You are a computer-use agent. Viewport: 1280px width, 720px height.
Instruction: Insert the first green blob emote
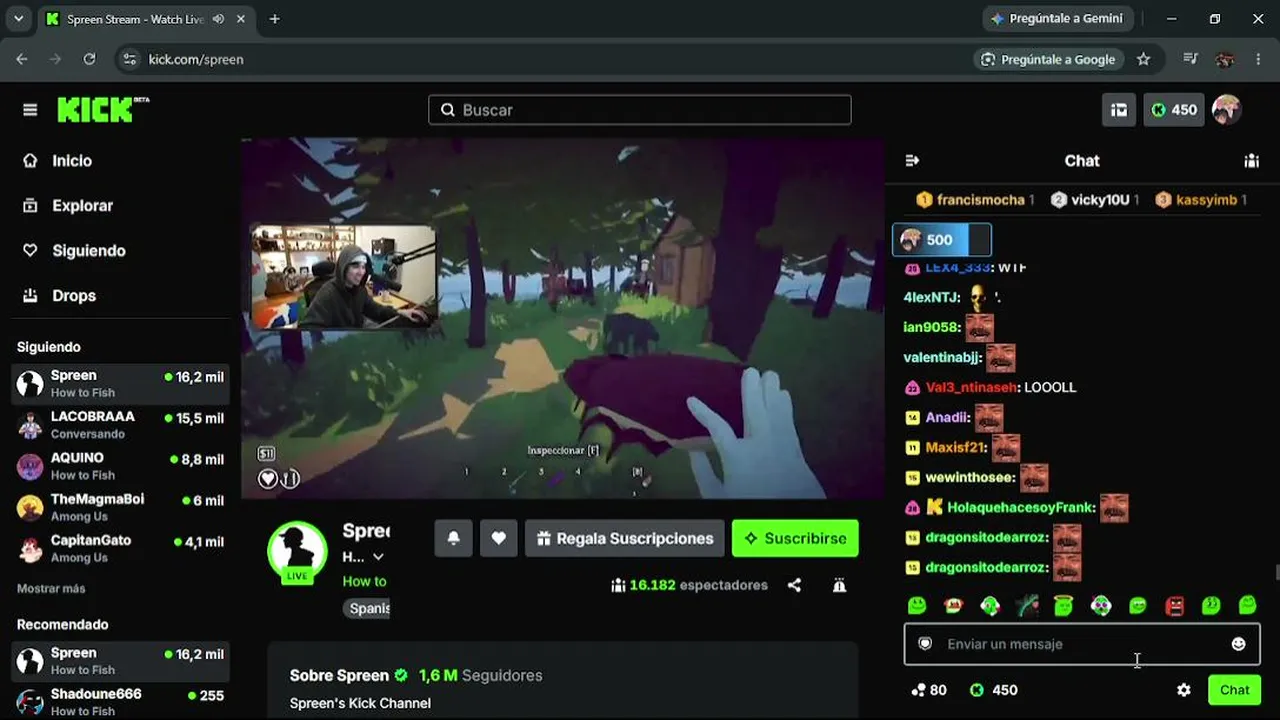point(917,605)
